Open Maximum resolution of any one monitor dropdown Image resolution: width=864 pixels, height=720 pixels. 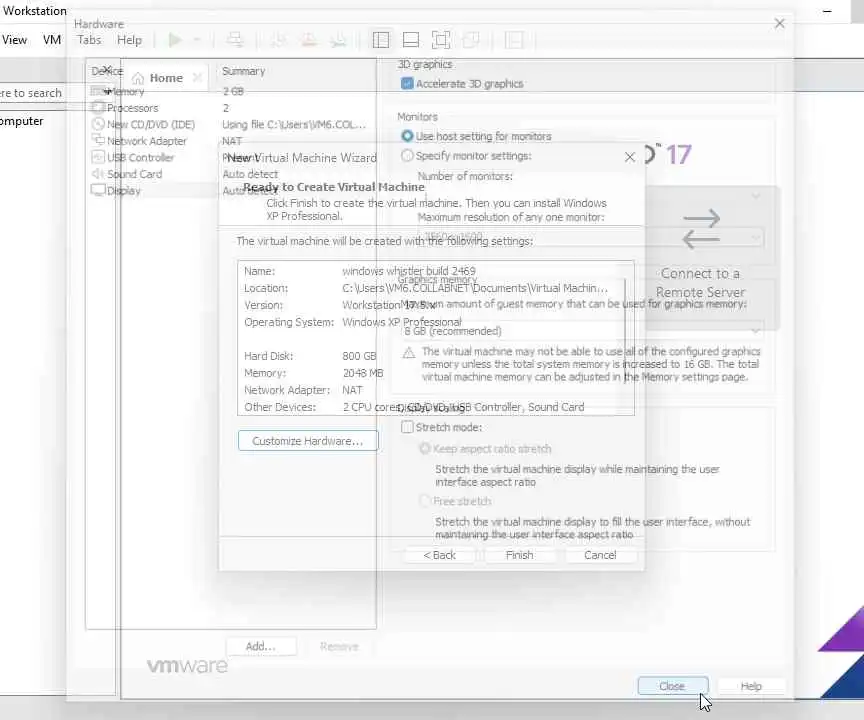click(x=756, y=237)
